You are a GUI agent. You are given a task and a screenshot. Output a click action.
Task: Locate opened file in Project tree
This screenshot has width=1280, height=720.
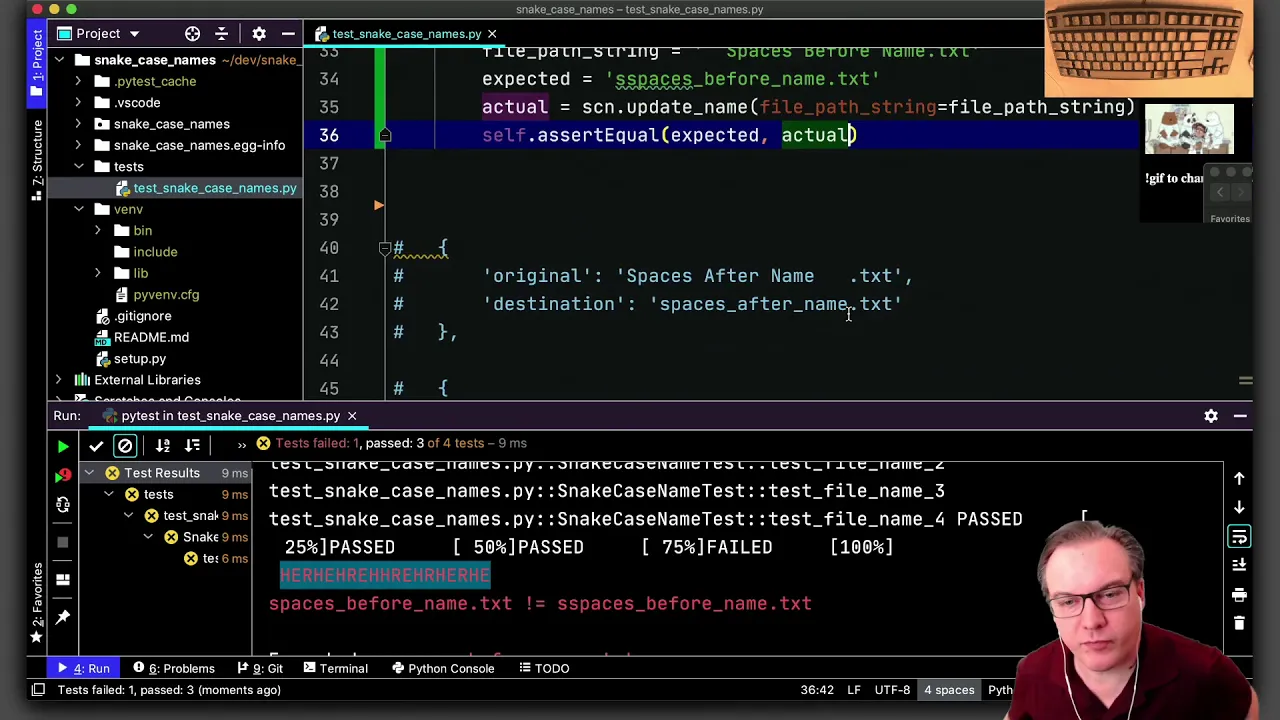tap(192, 34)
